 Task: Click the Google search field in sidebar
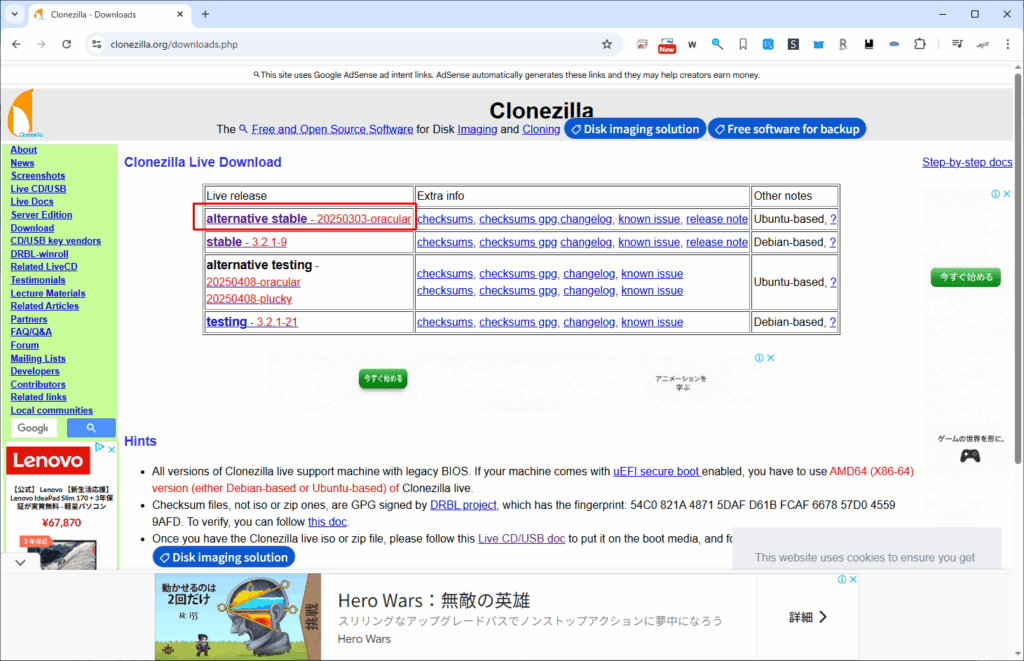[33, 428]
